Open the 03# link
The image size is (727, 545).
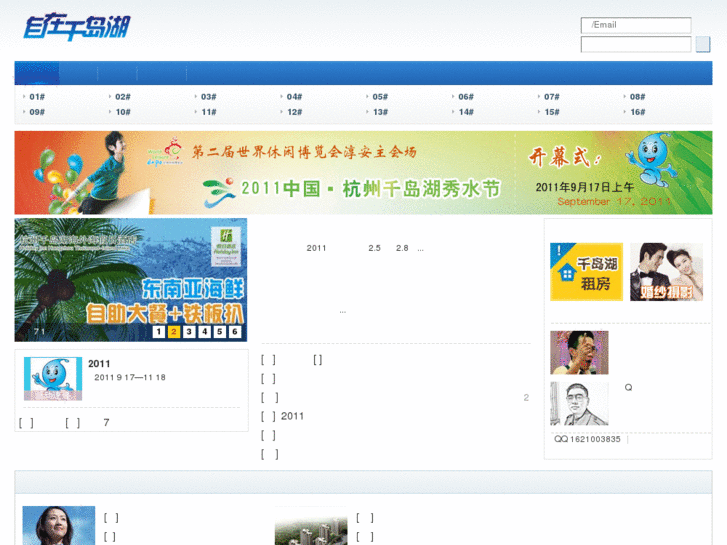point(209,96)
